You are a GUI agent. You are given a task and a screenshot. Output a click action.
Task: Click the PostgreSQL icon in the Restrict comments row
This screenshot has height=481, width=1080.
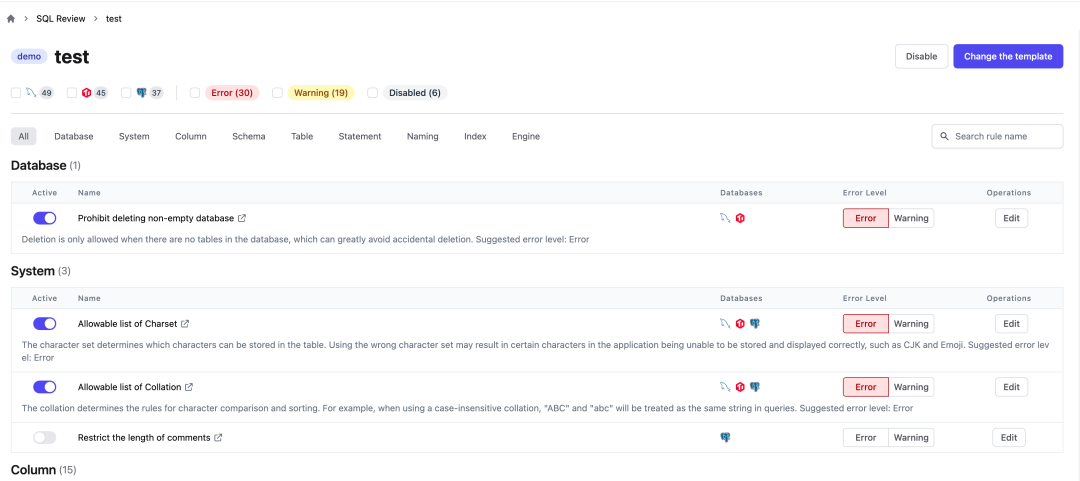(725, 438)
